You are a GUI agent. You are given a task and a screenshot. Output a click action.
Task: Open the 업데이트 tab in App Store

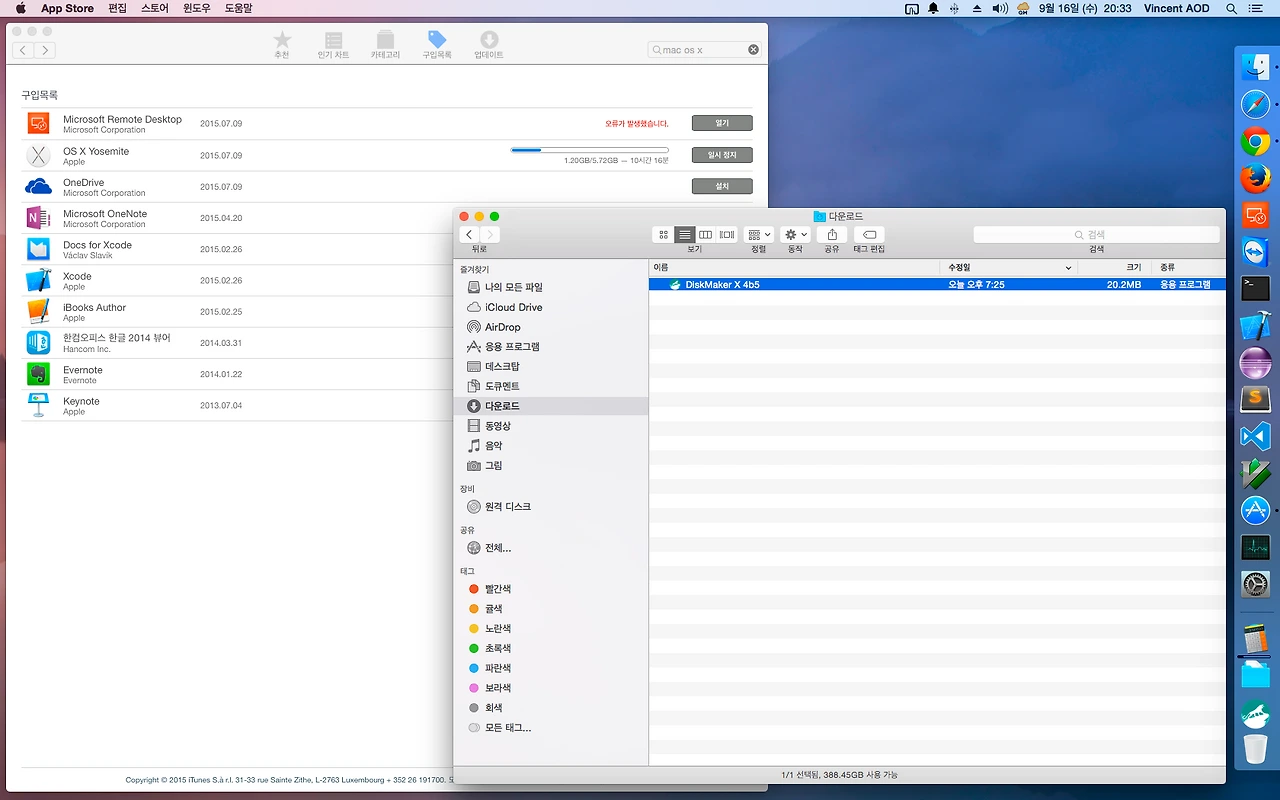[489, 42]
